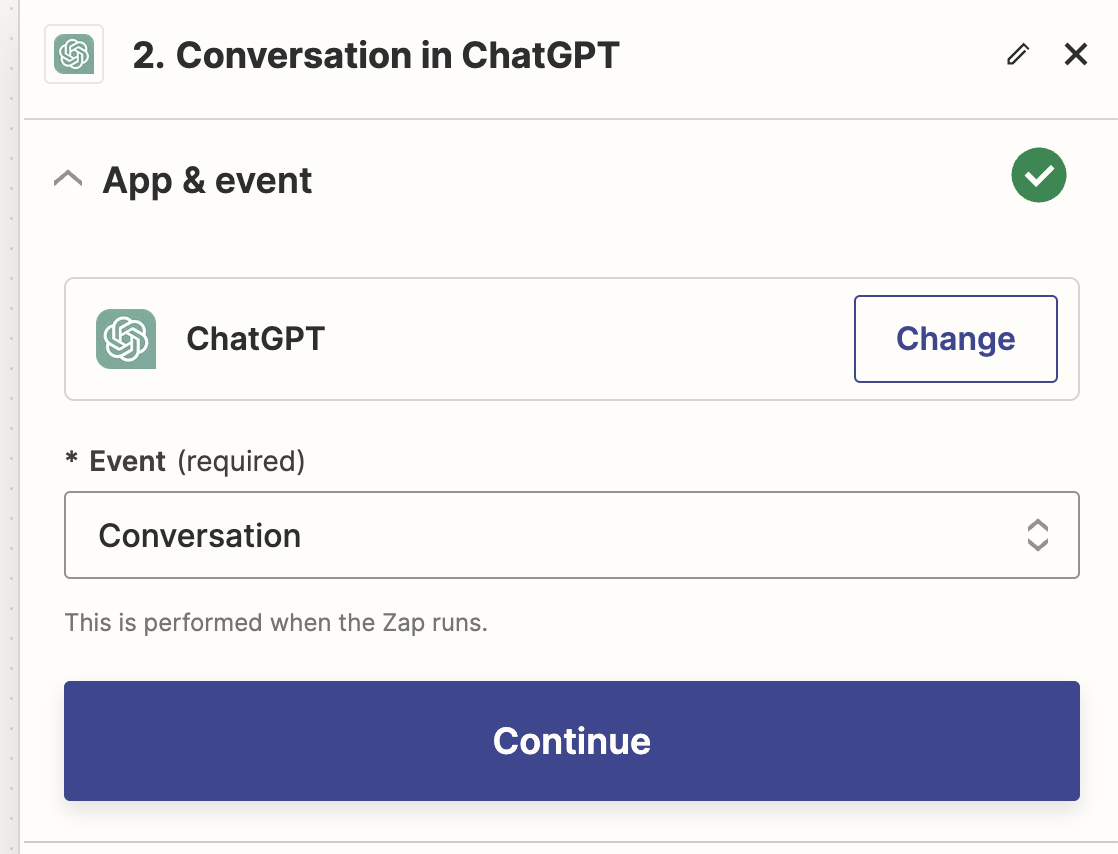Open the Event dropdown showing Conversation
The width and height of the screenshot is (1118, 854).
pos(572,535)
